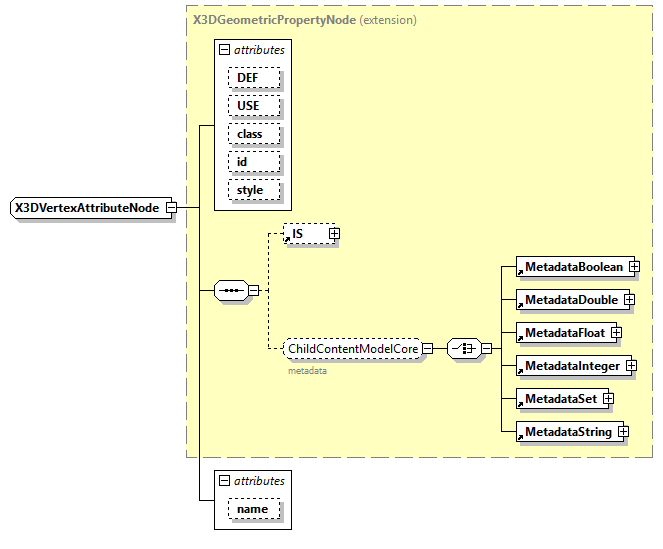This screenshot has height=549, width=663.
Task: Open the X3DGeometricPropertyNode extension title
Action: pyautogui.click(x=274, y=19)
